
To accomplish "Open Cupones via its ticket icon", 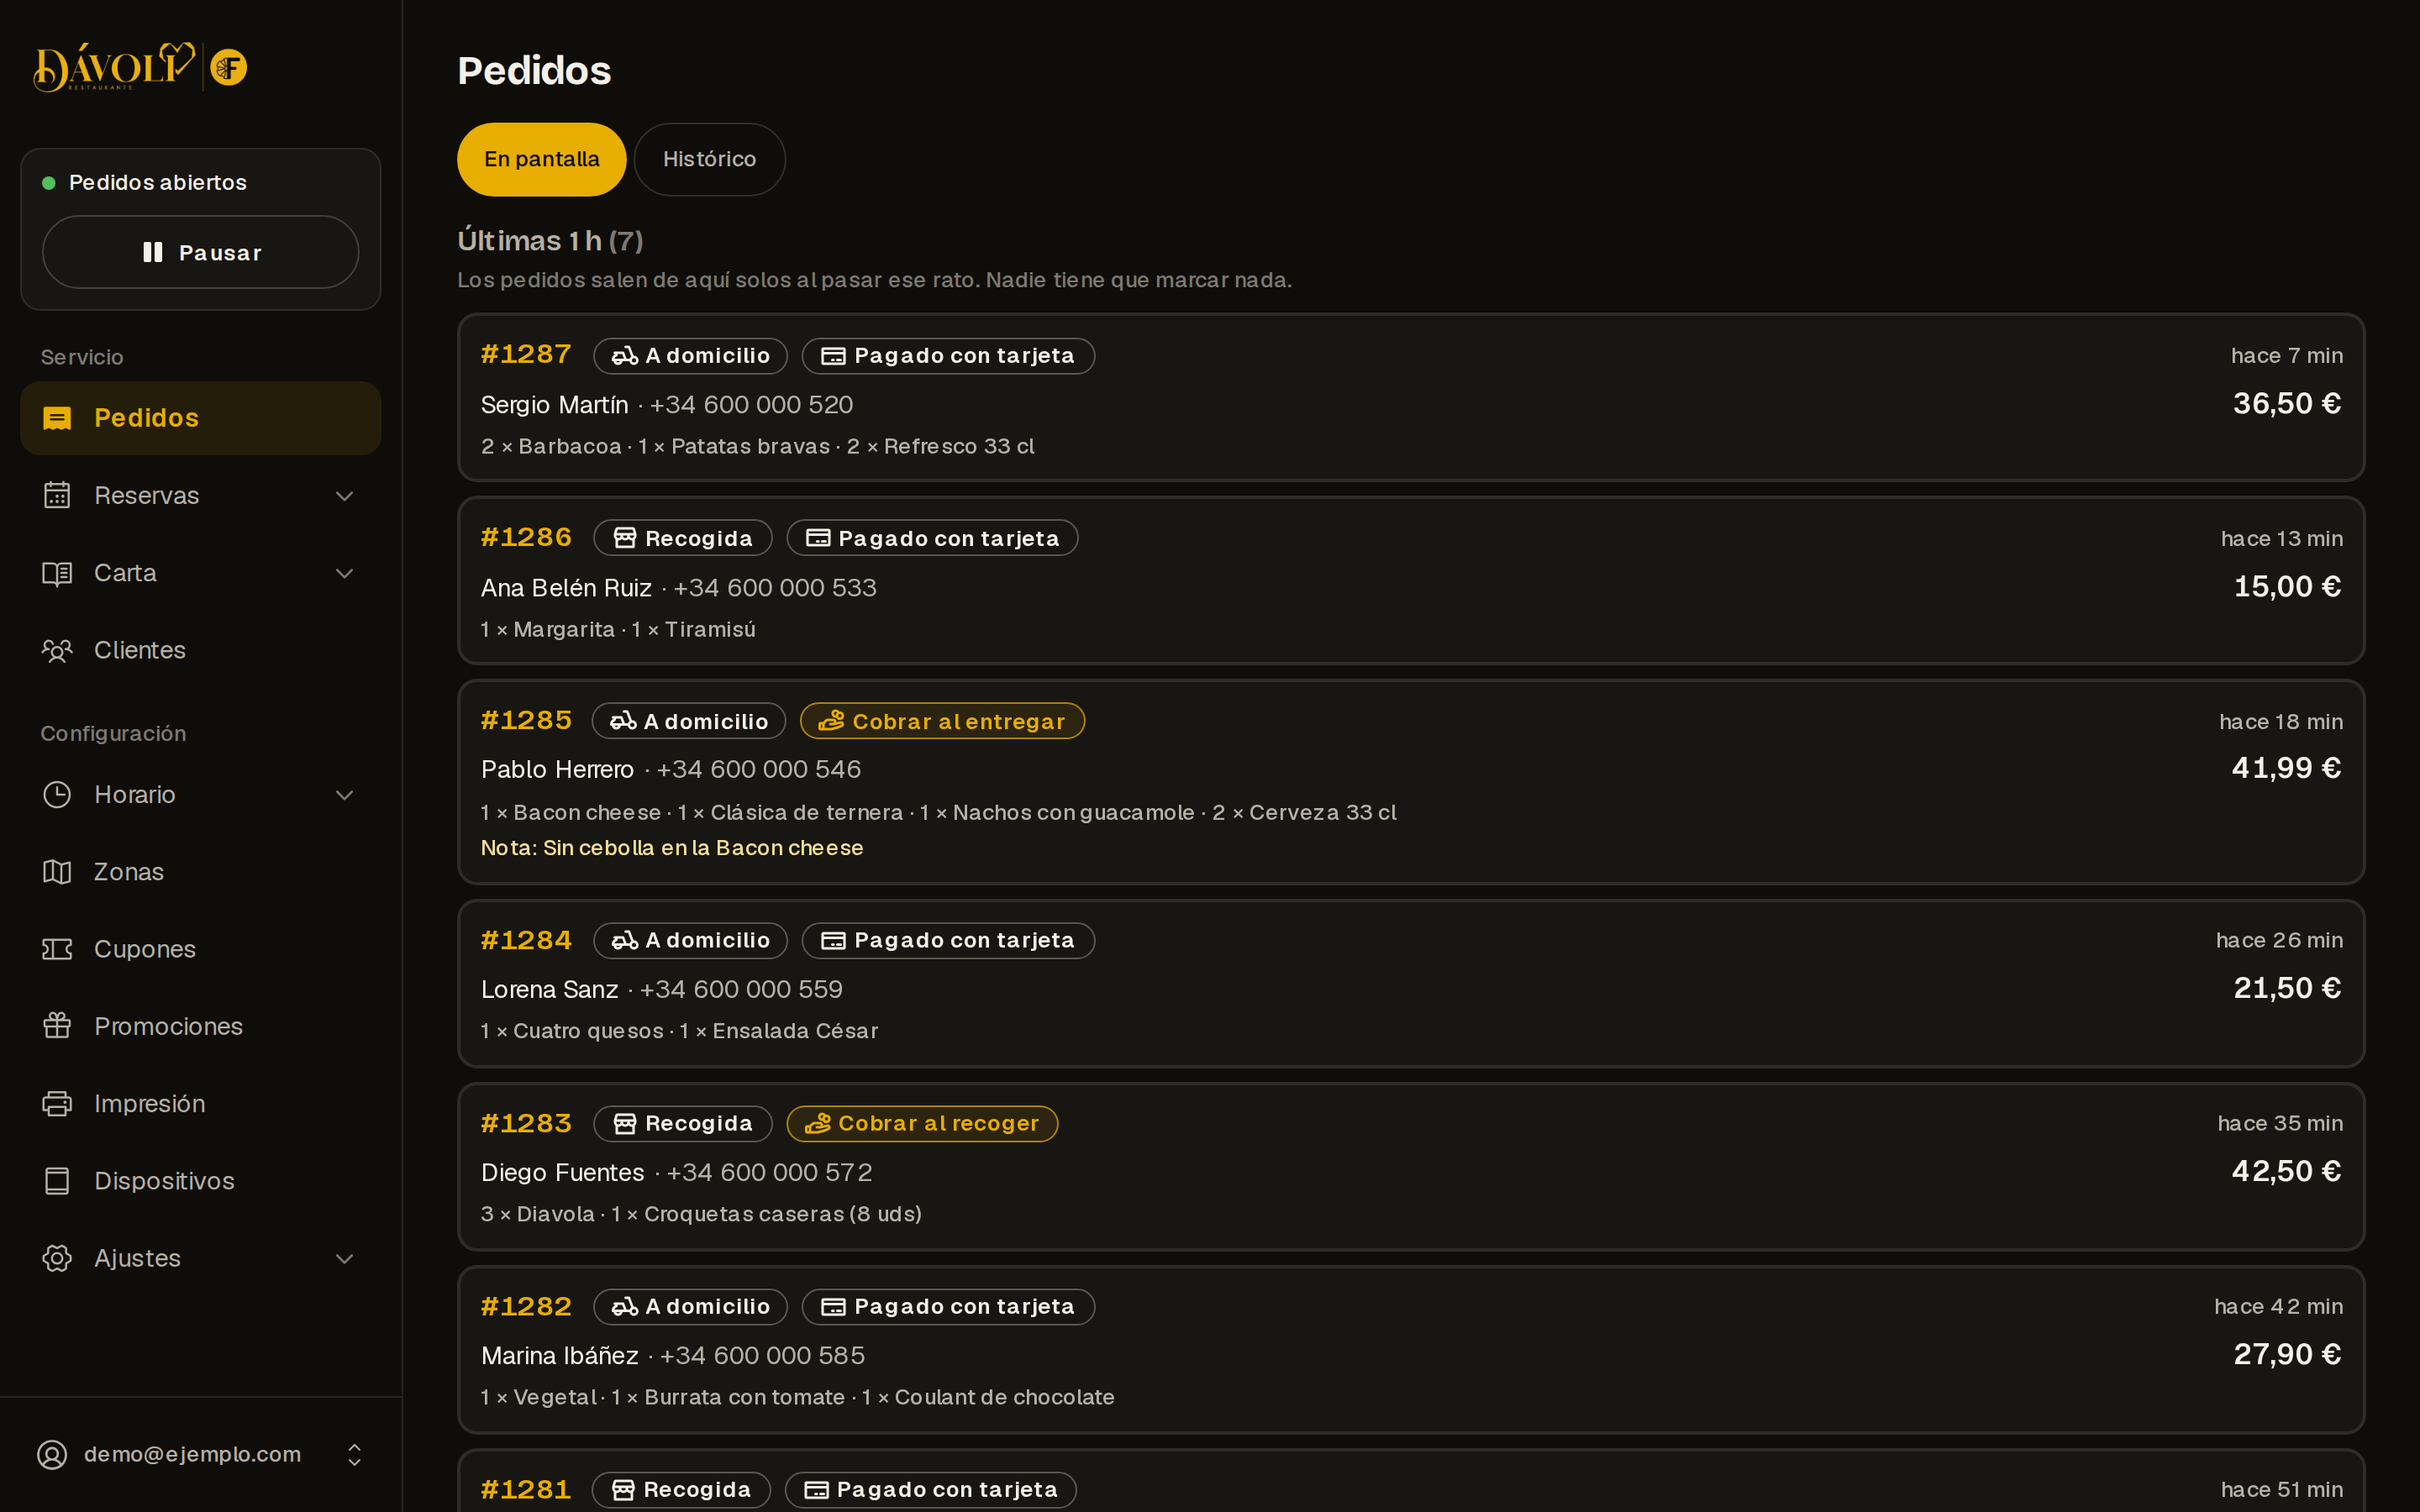I will click(x=57, y=949).
